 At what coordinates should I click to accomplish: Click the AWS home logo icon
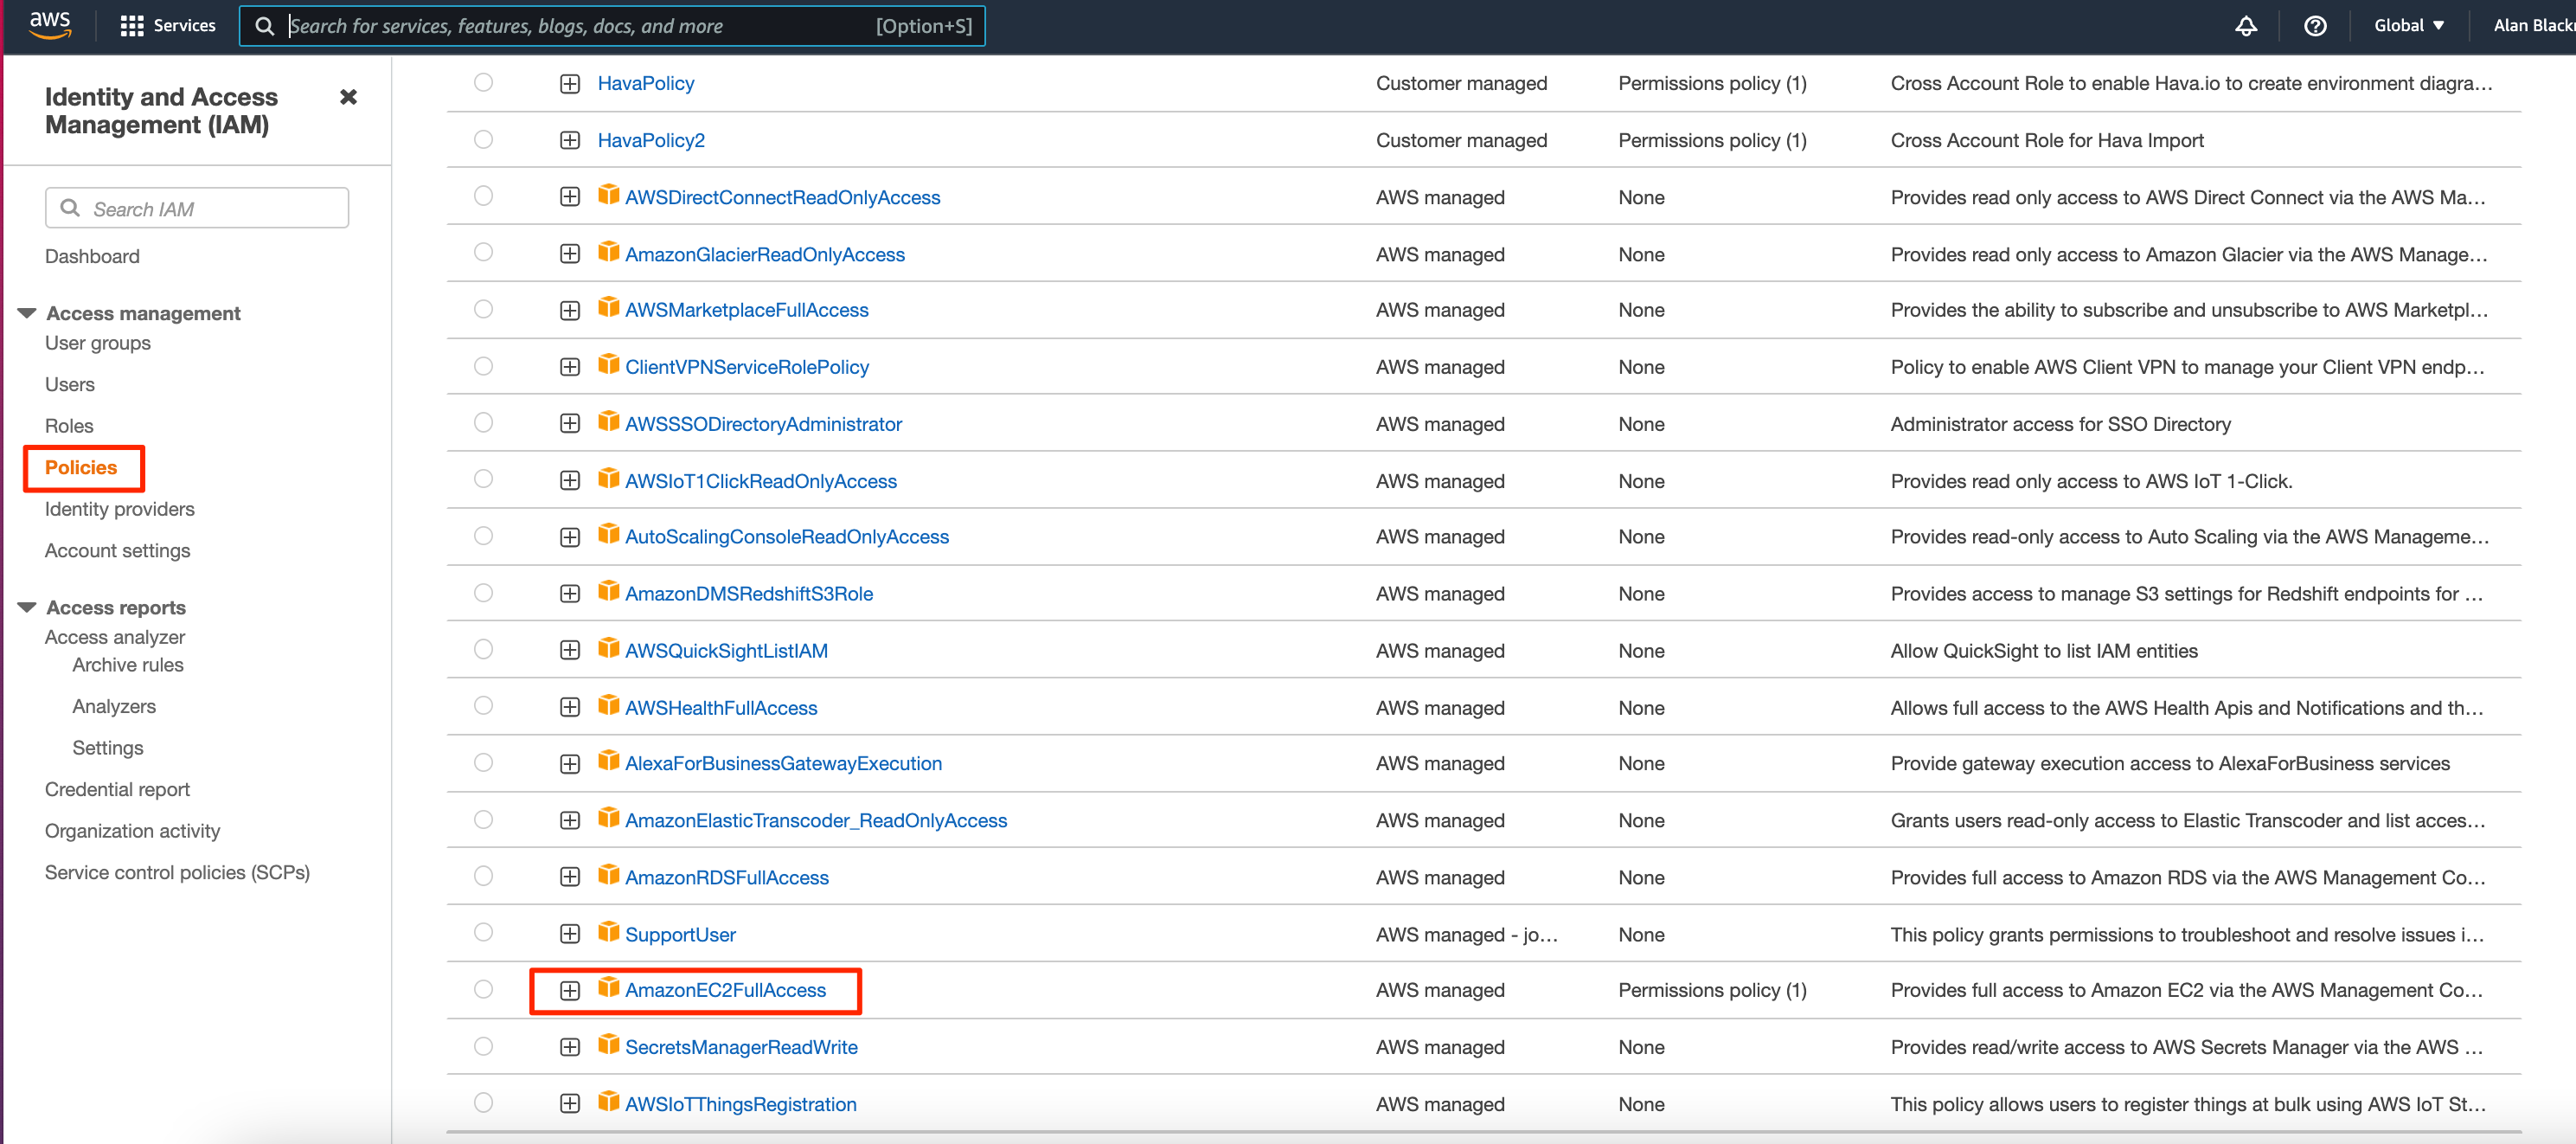(x=50, y=25)
